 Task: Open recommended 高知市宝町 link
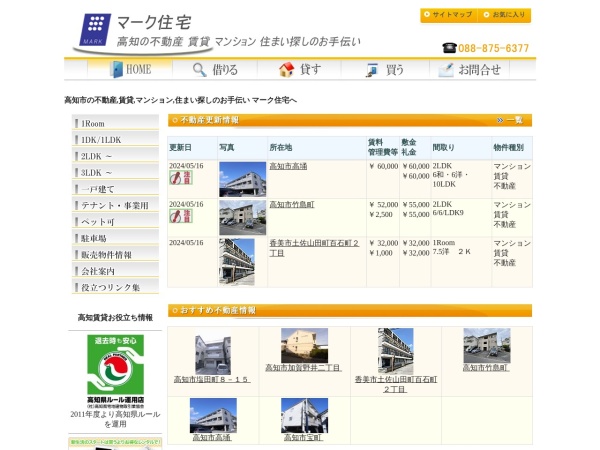304,438
